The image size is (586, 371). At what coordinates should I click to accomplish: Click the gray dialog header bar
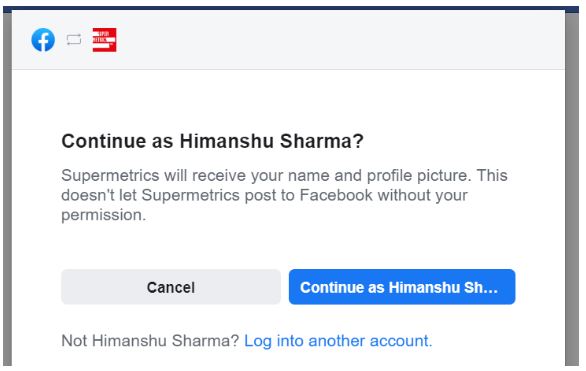tap(288, 40)
